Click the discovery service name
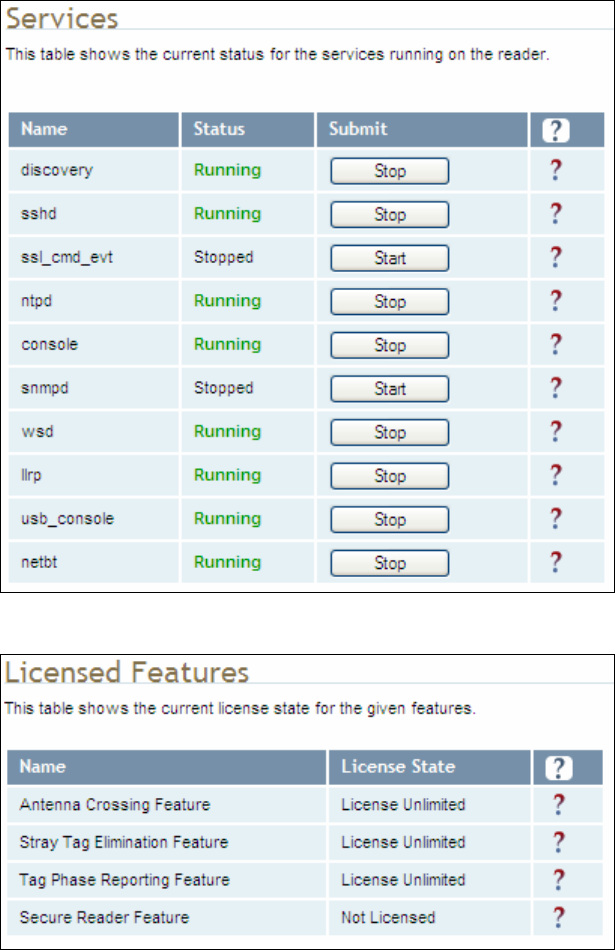Image resolution: width=615 pixels, height=950 pixels. coord(57,170)
